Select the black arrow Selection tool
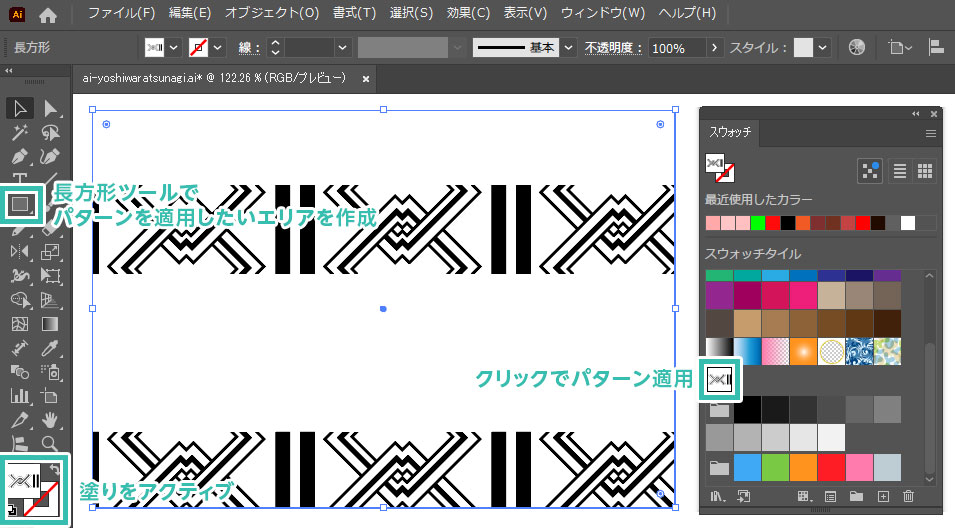955x528 pixels. (x=20, y=109)
